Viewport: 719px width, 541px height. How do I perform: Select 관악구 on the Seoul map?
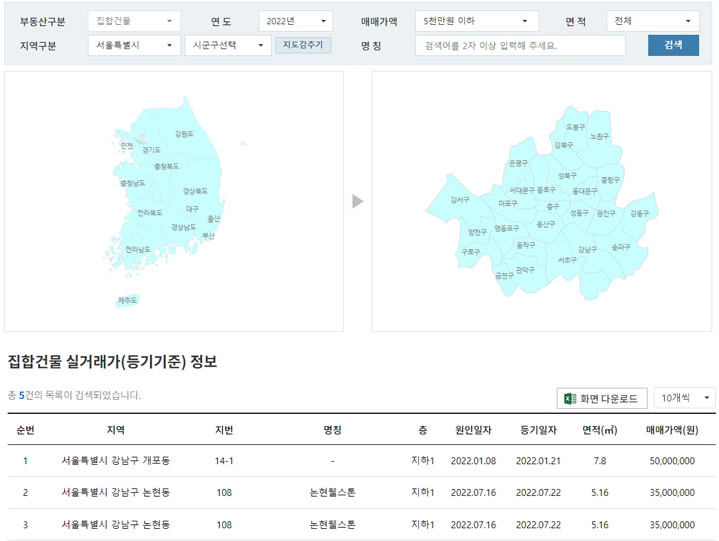[x=525, y=270]
